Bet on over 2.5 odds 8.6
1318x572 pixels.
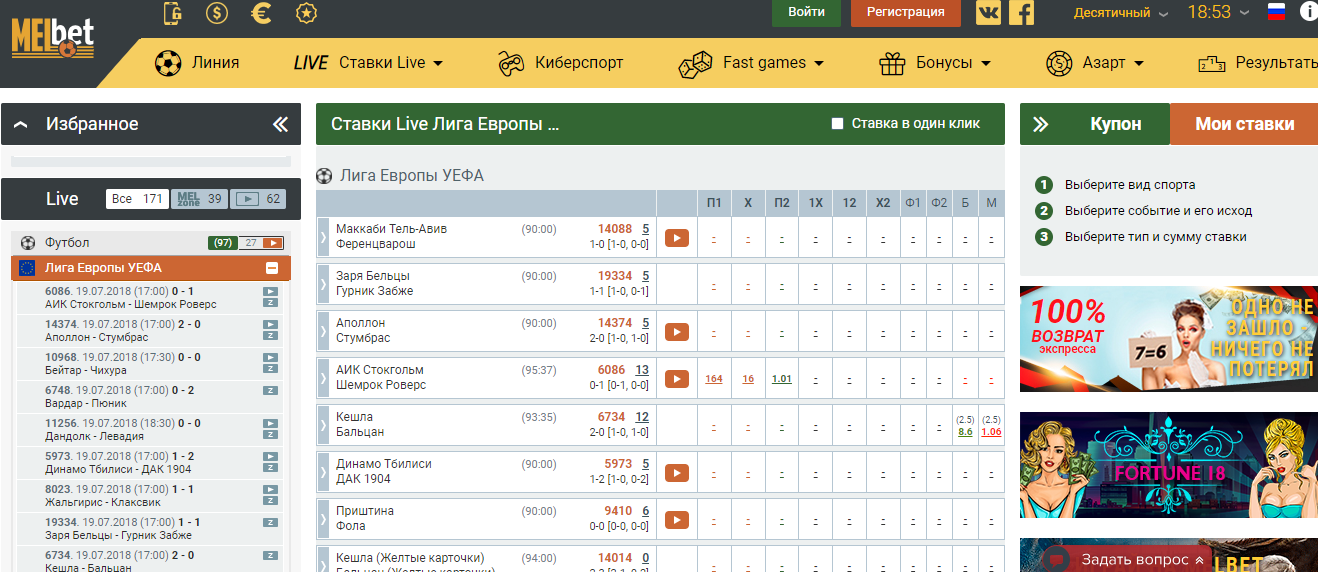point(965,432)
